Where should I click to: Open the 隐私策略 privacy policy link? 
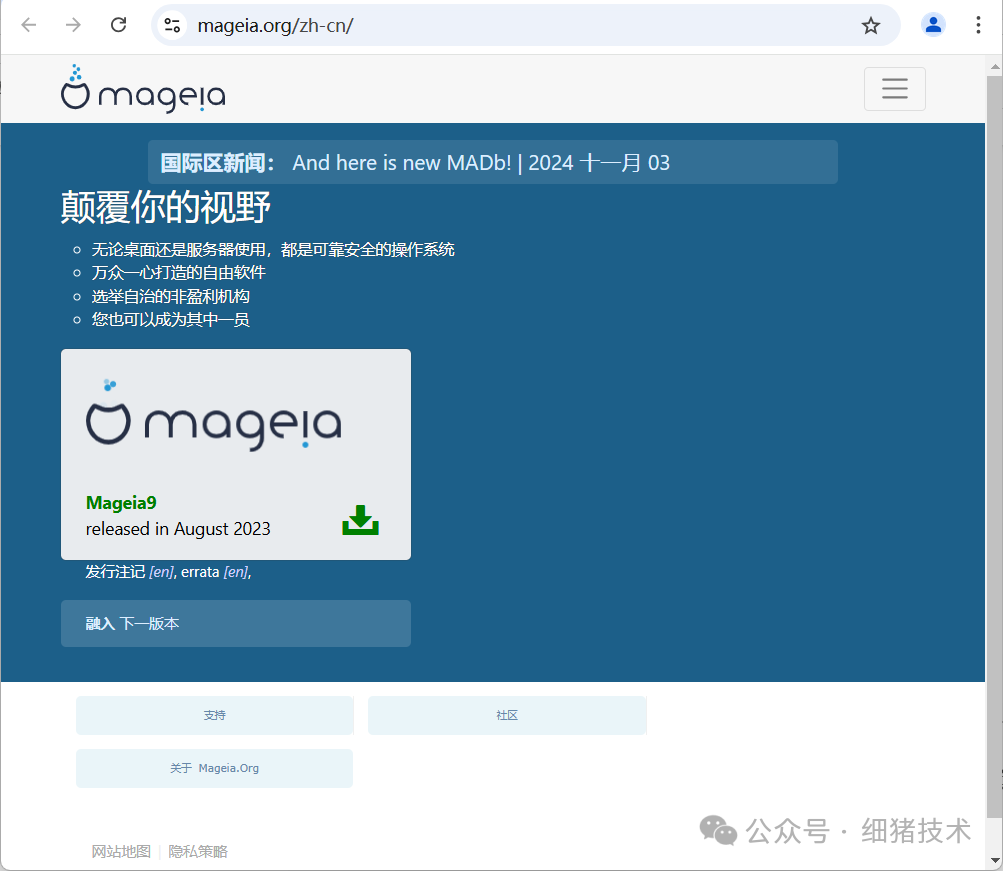(x=197, y=851)
